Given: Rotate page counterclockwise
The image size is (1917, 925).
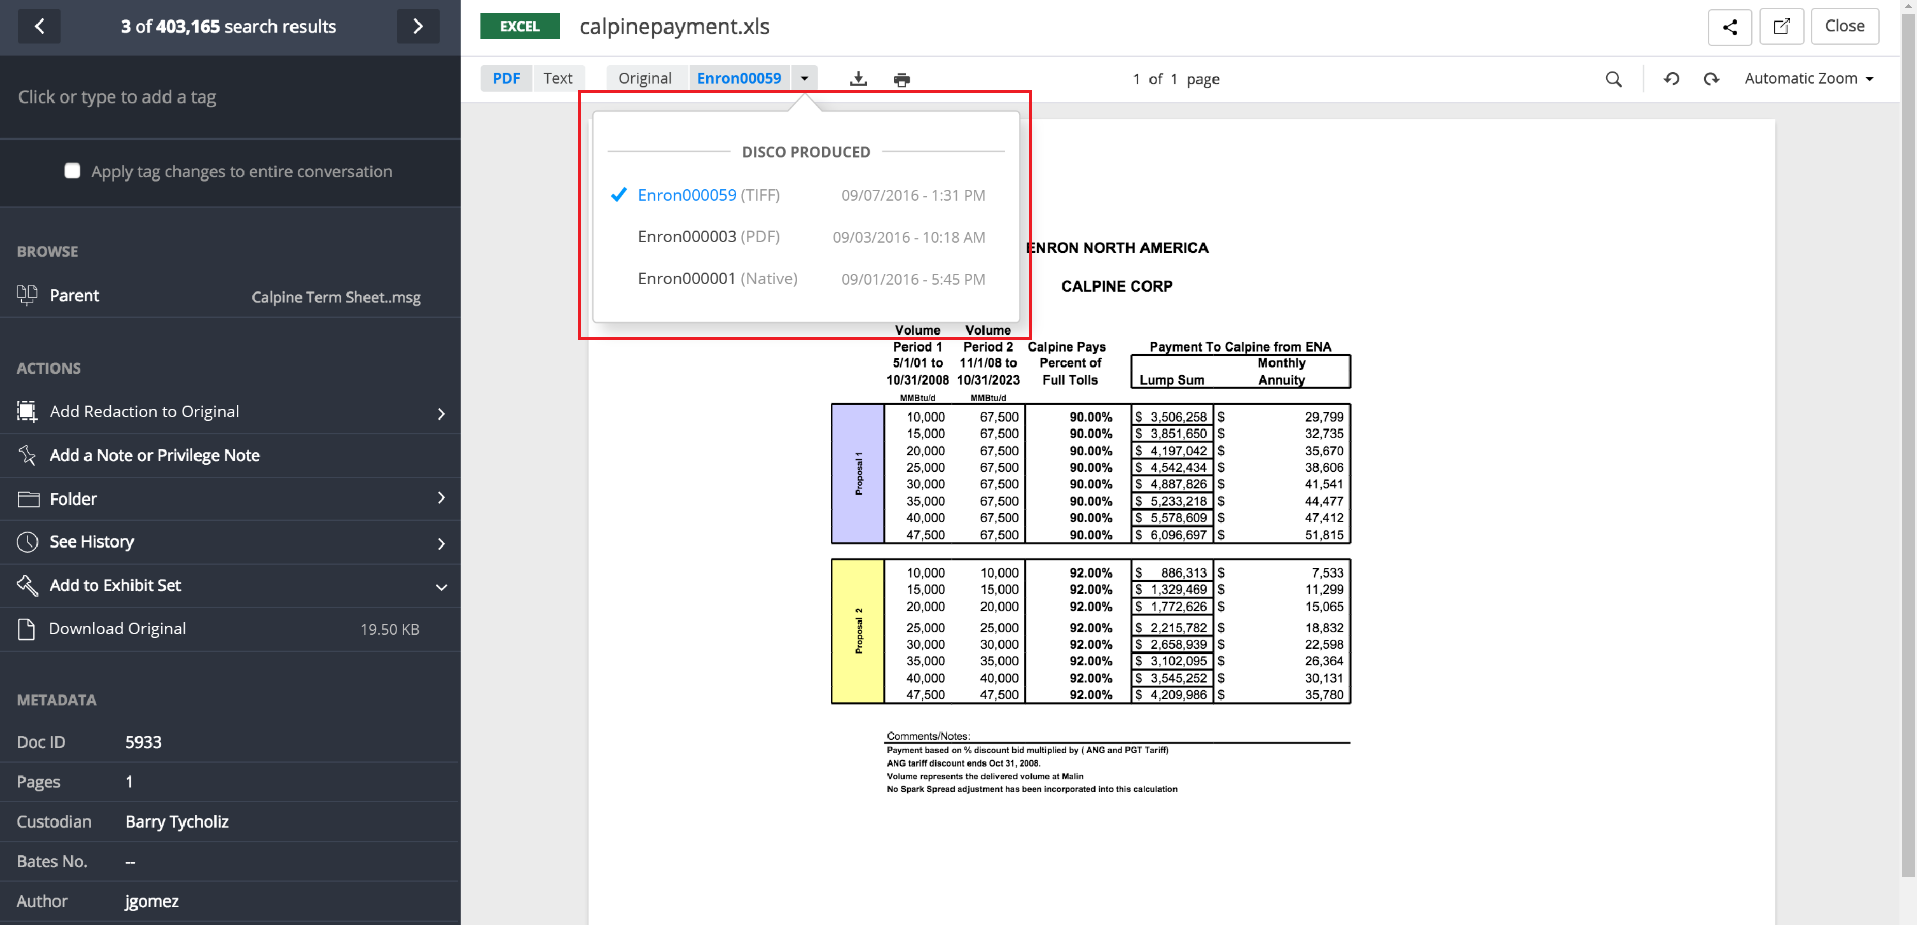Looking at the screenshot, I should [1671, 79].
